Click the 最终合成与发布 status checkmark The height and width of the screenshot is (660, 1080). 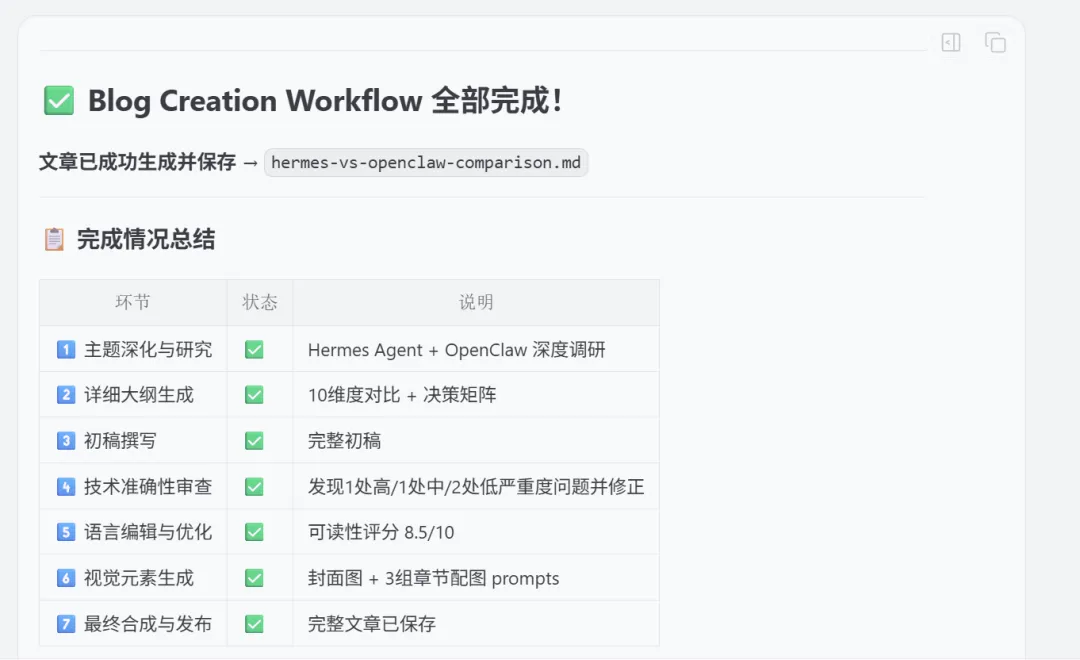tap(254, 624)
